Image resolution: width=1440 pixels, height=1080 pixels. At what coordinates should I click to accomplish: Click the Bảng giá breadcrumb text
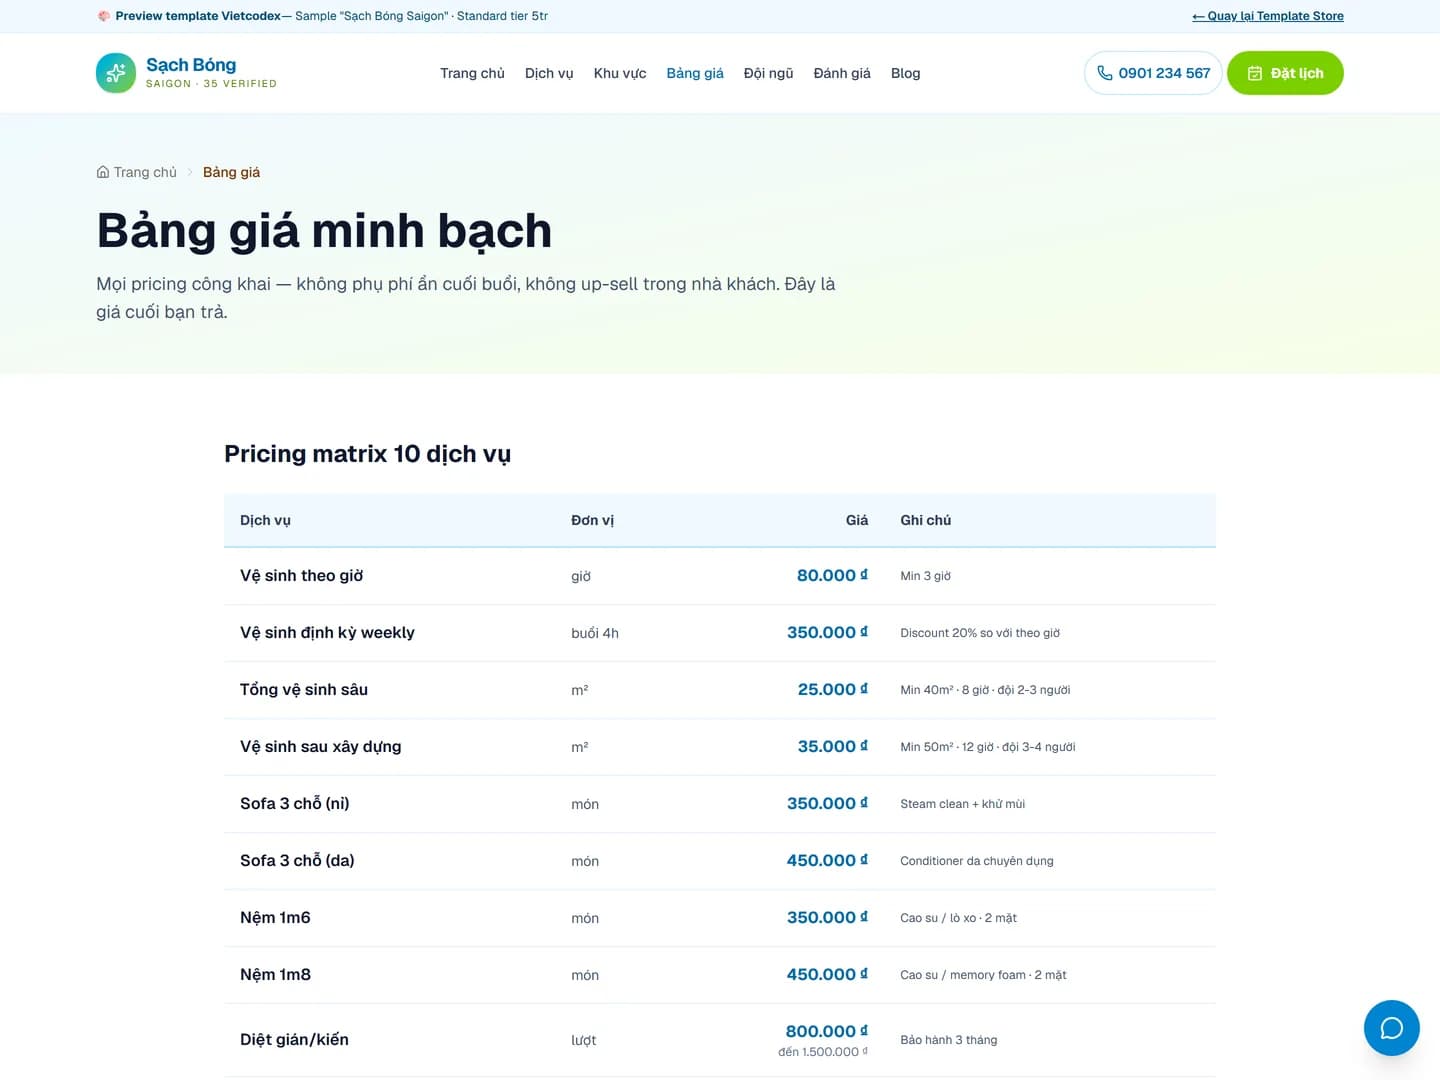point(231,172)
